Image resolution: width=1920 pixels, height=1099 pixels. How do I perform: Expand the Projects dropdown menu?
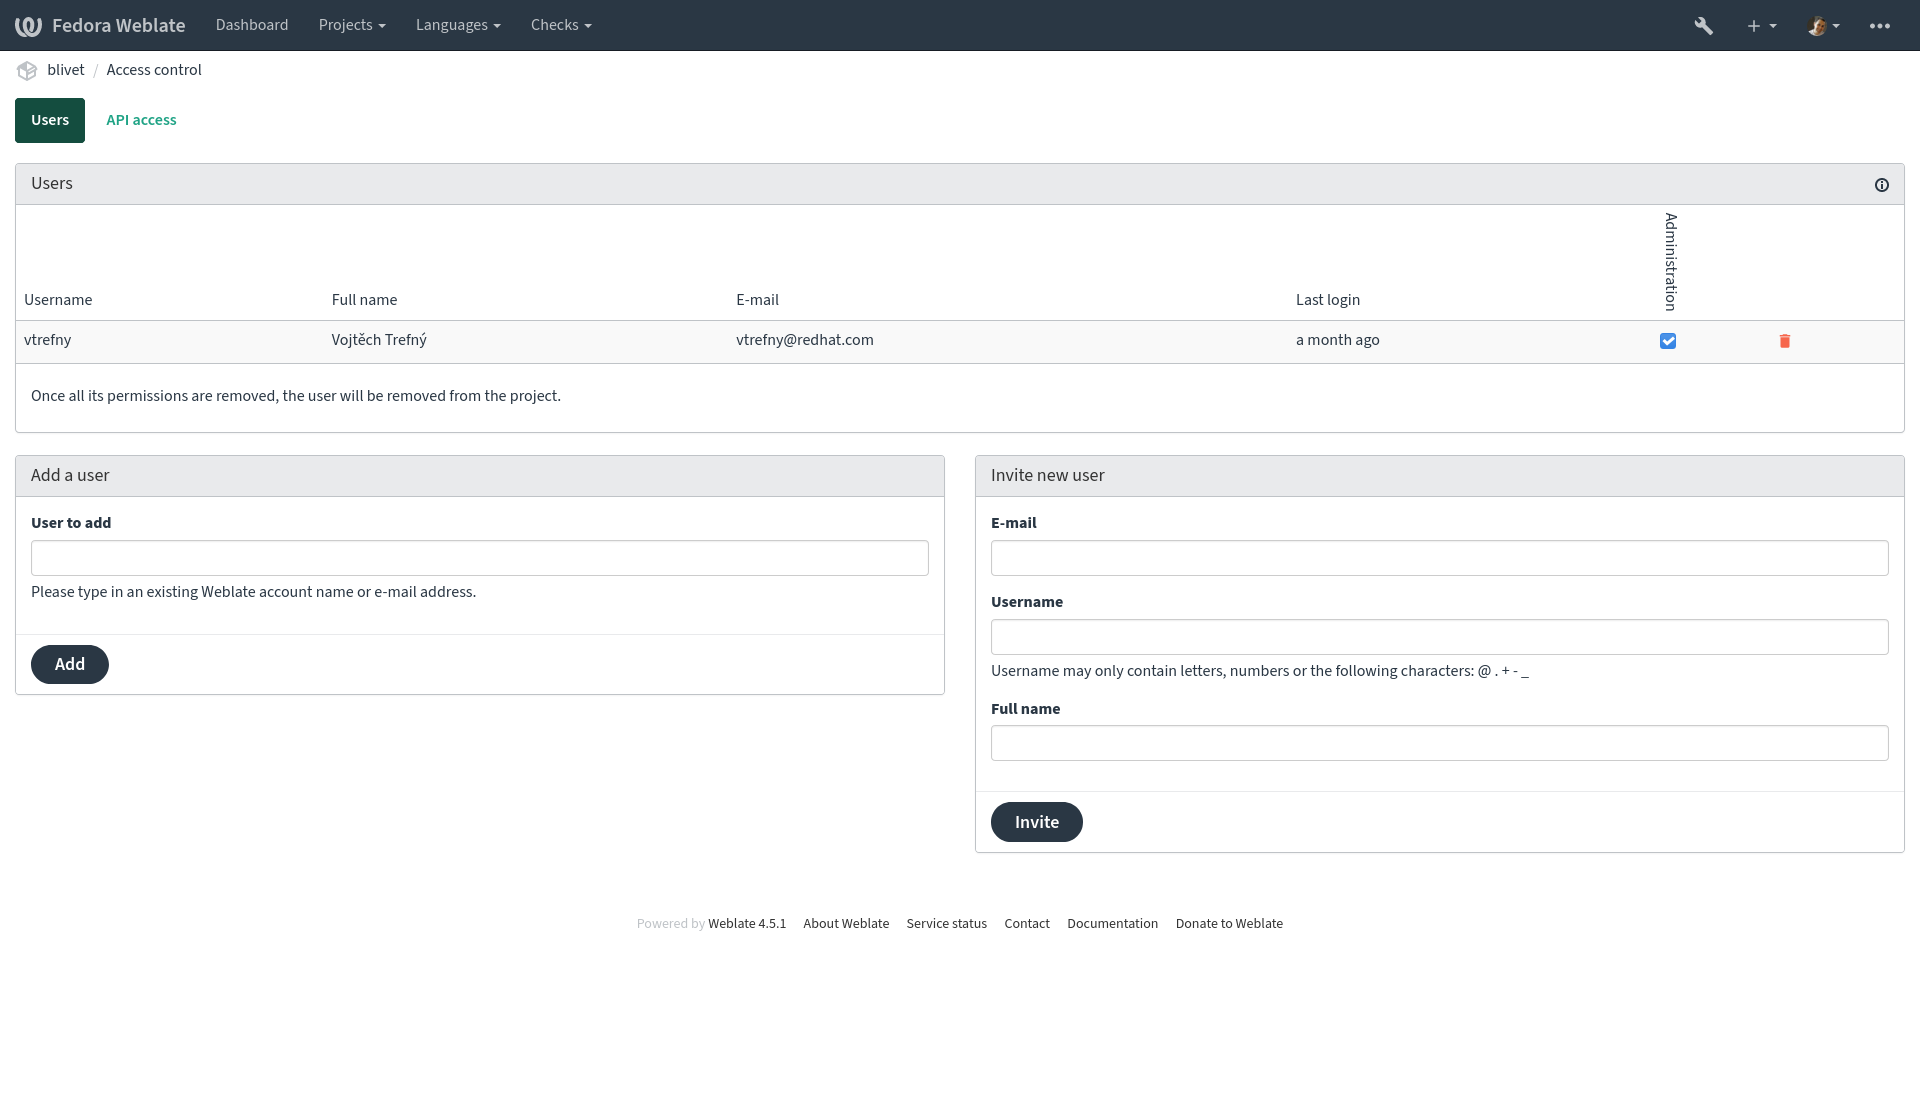[x=352, y=25]
